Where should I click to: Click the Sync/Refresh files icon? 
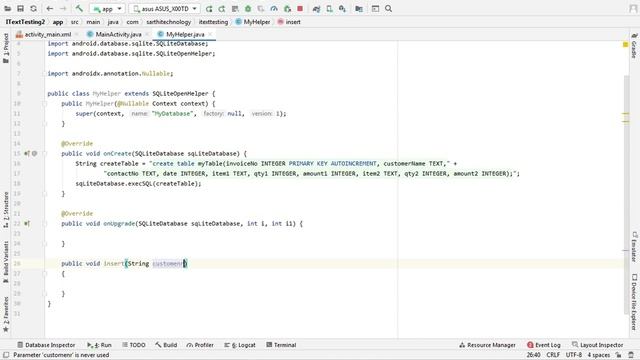click(33, 9)
